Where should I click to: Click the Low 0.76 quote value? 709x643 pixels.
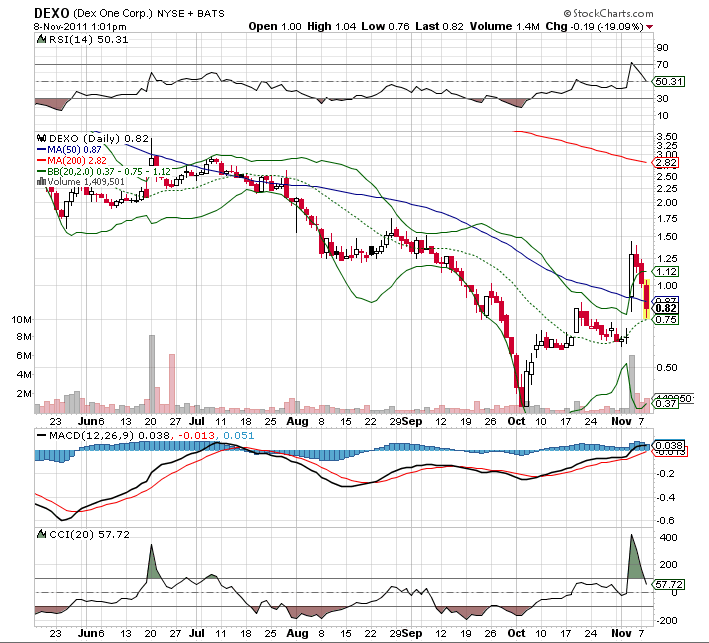coord(385,26)
